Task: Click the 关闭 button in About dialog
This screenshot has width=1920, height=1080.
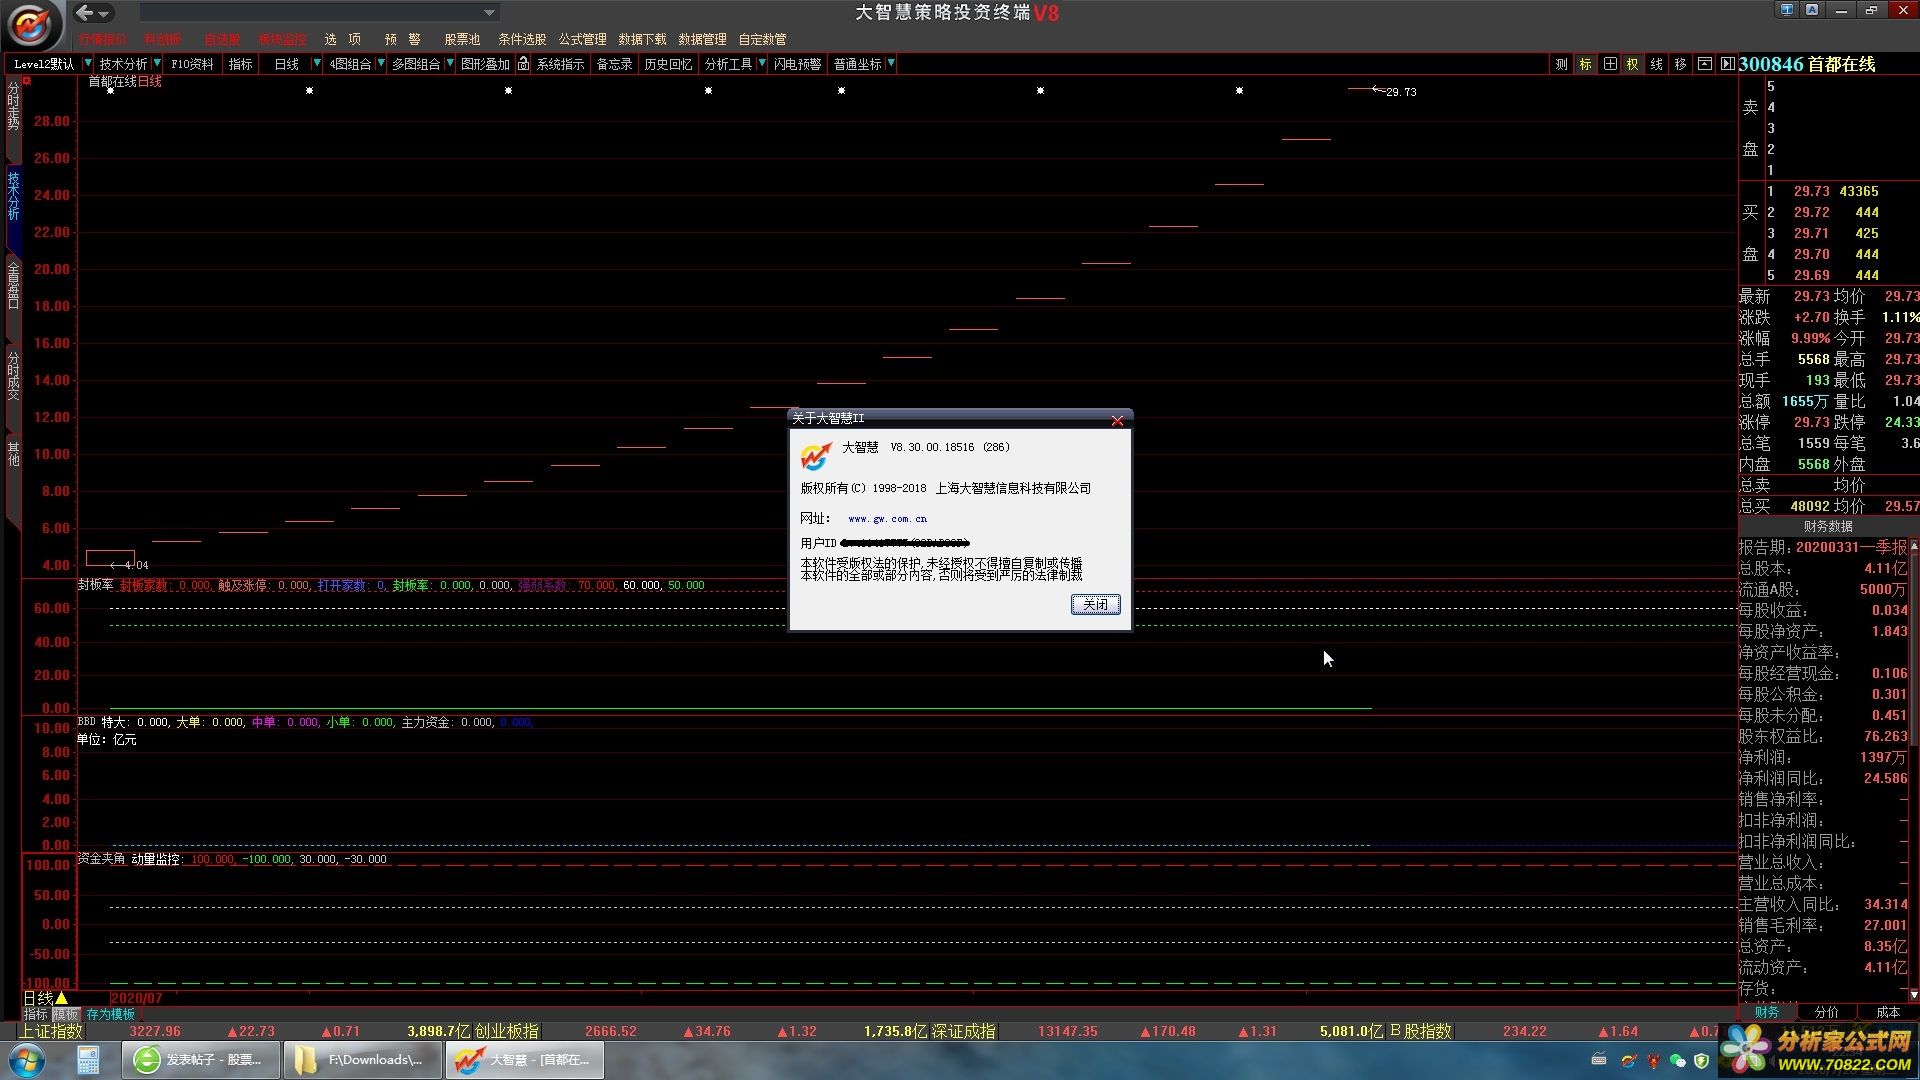Action: click(1095, 604)
